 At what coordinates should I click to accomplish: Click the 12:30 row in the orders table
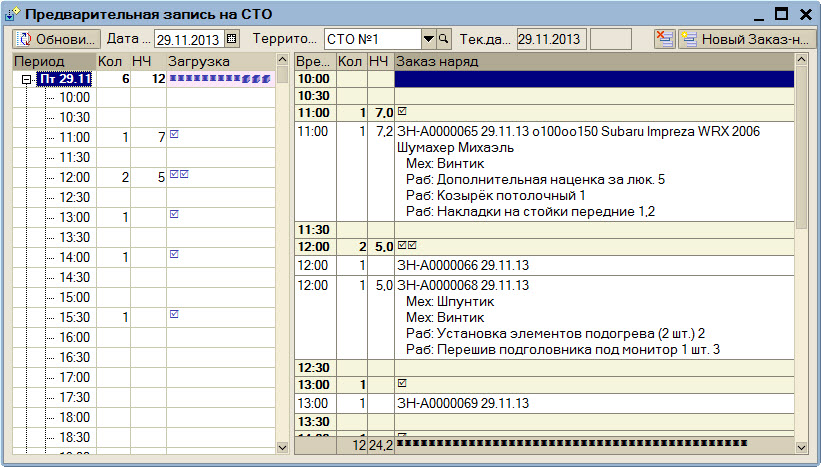(x=544, y=368)
